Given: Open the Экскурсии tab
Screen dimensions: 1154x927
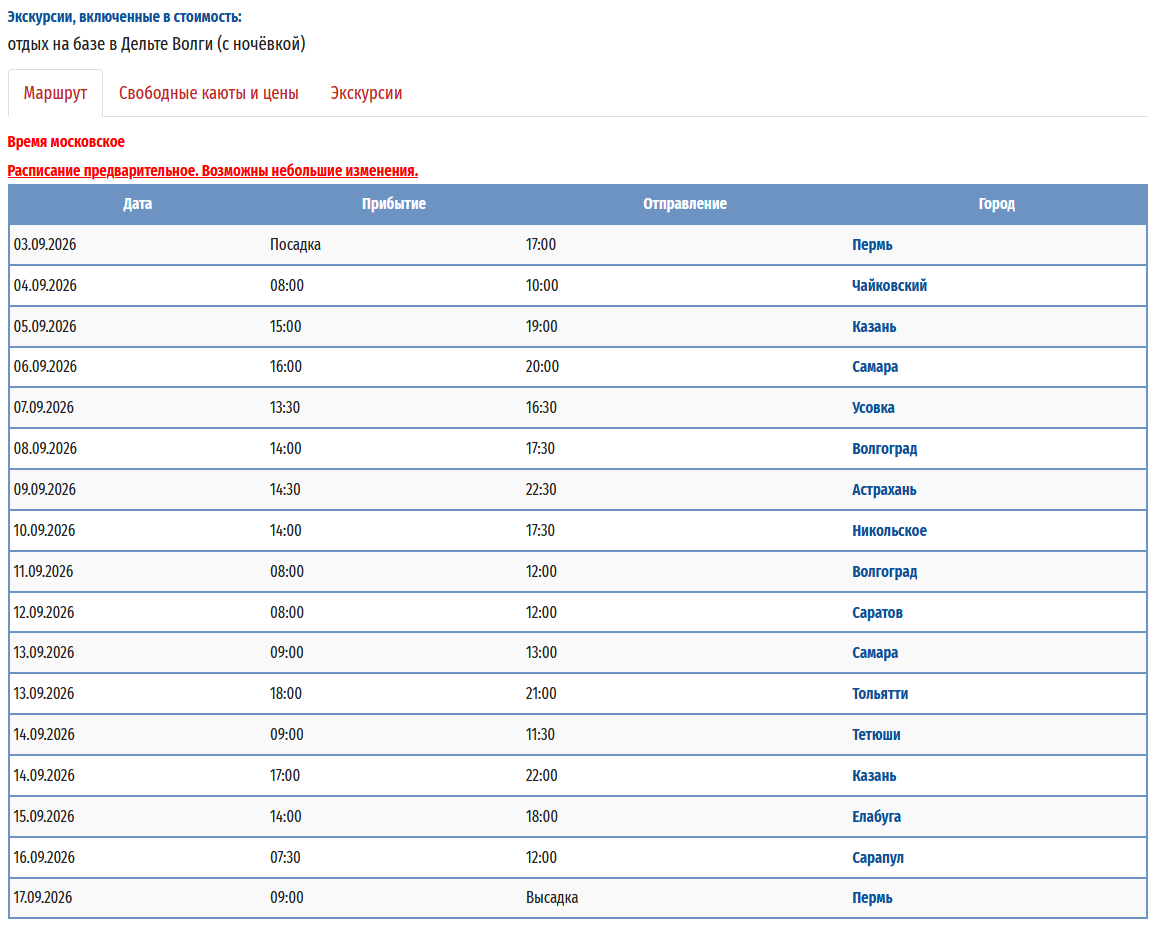Looking at the screenshot, I should point(366,93).
